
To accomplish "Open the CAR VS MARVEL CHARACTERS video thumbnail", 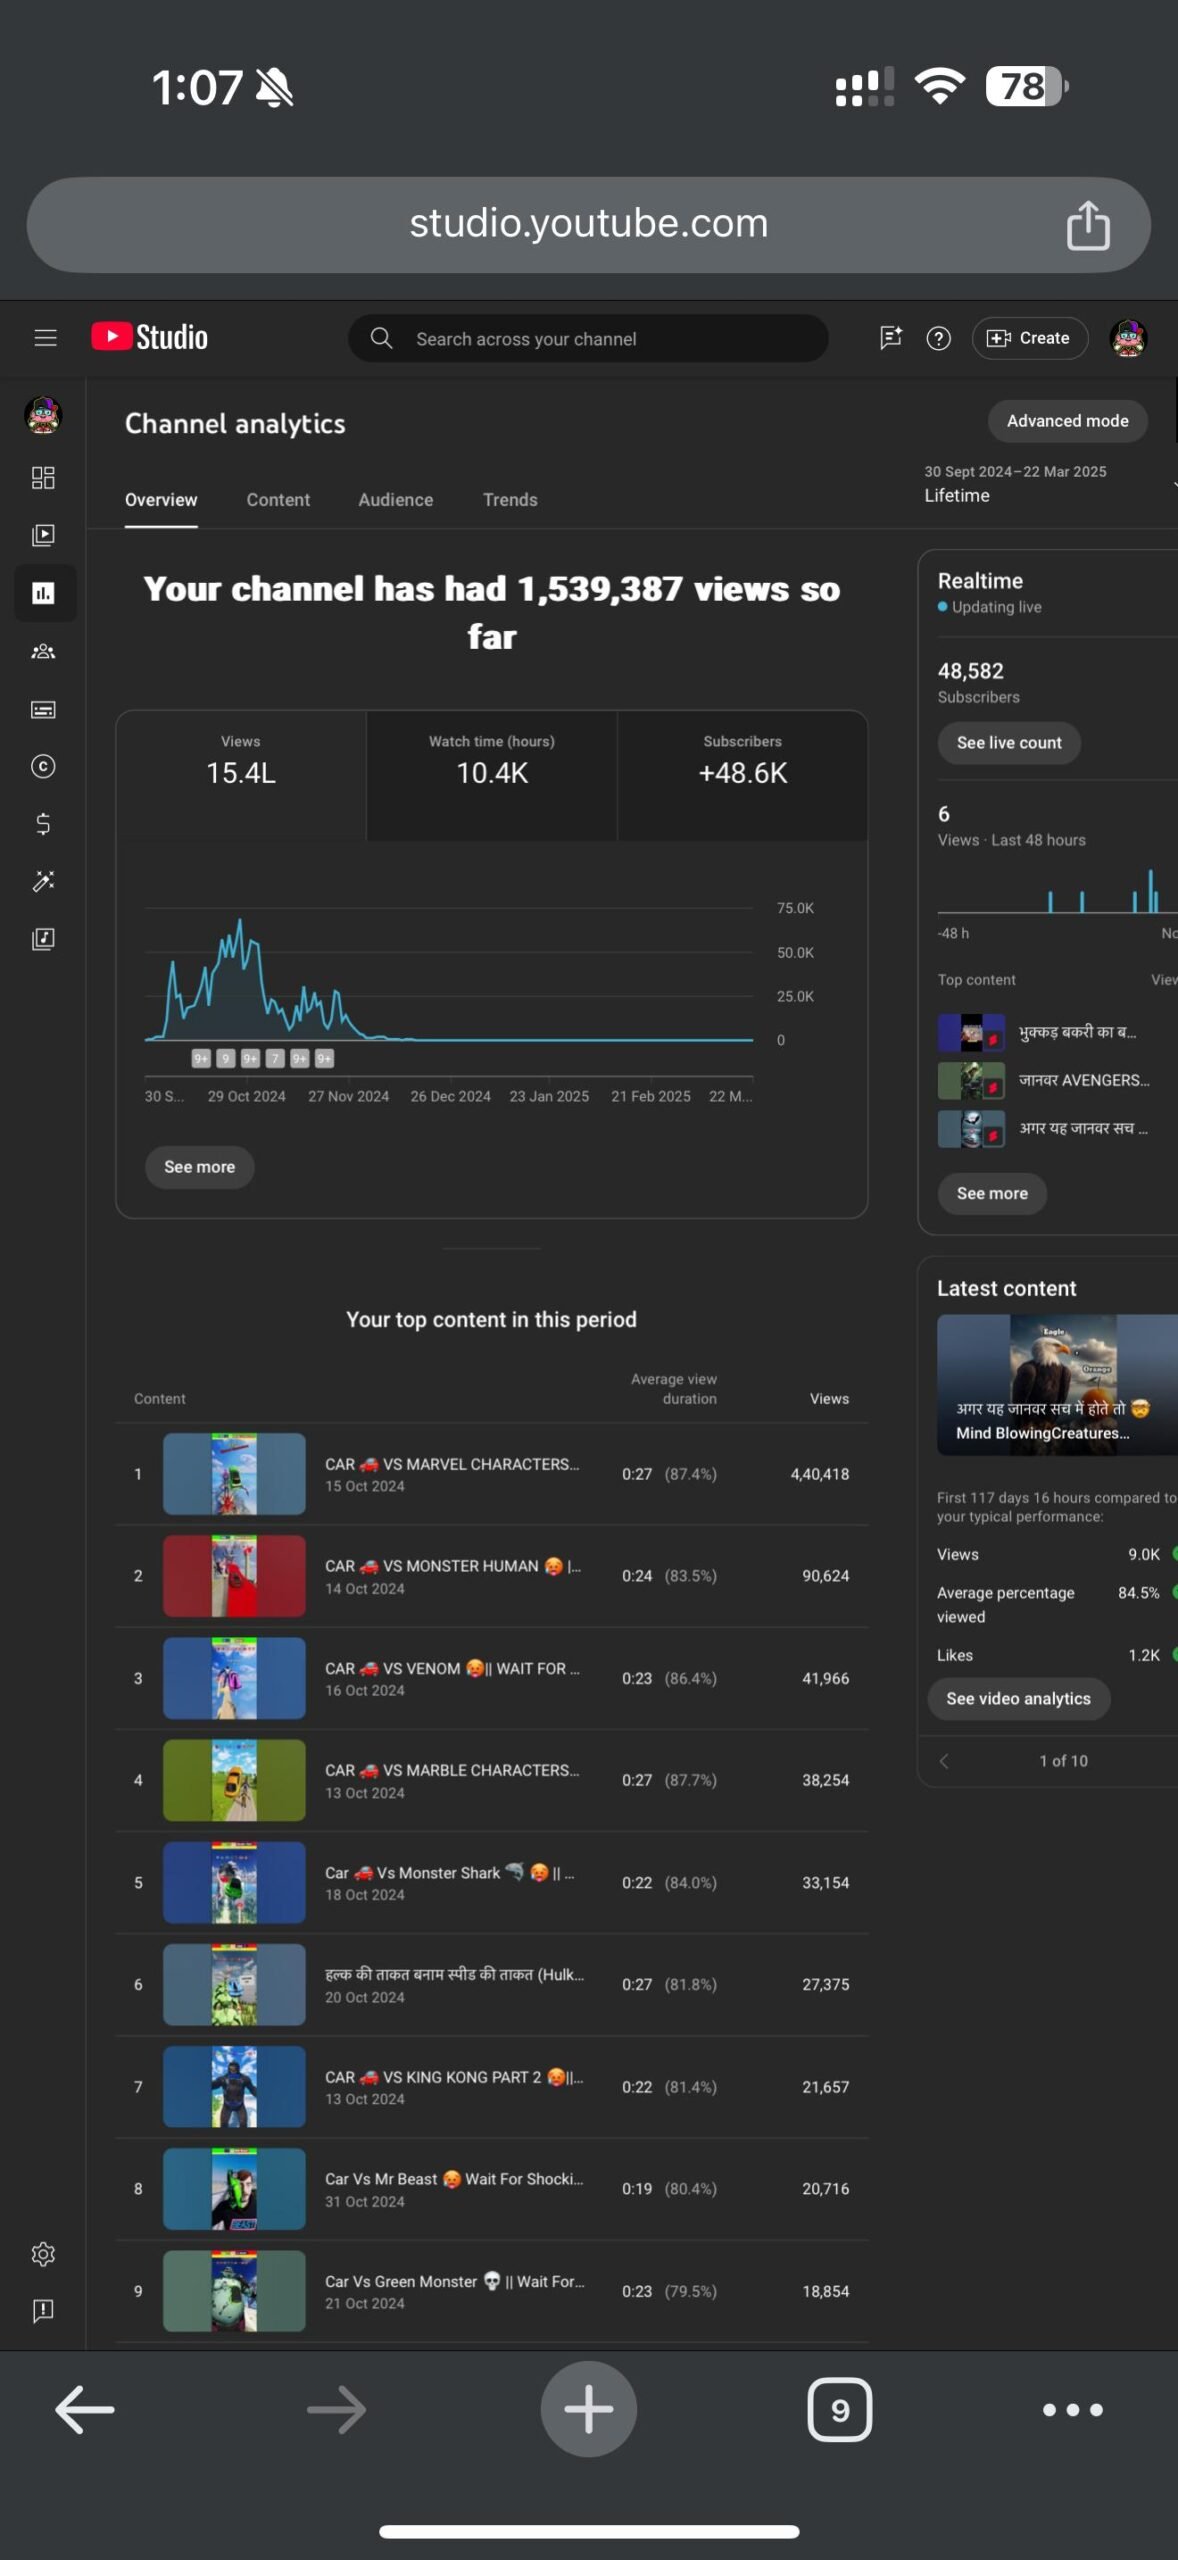I will [234, 1474].
